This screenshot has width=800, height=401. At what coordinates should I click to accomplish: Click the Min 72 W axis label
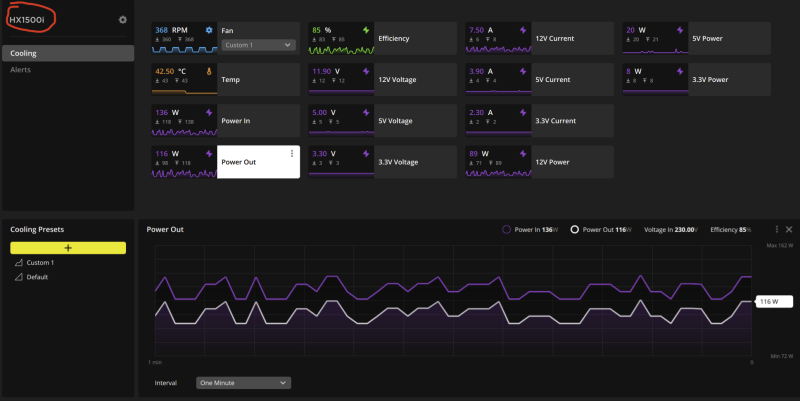[x=782, y=356]
